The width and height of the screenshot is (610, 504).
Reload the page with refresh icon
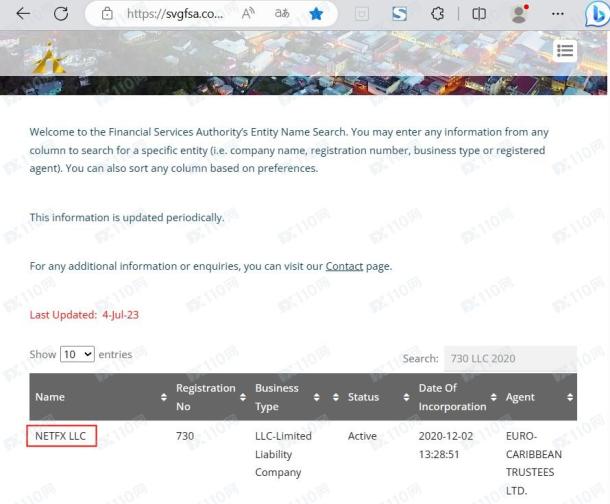click(61, 14)
